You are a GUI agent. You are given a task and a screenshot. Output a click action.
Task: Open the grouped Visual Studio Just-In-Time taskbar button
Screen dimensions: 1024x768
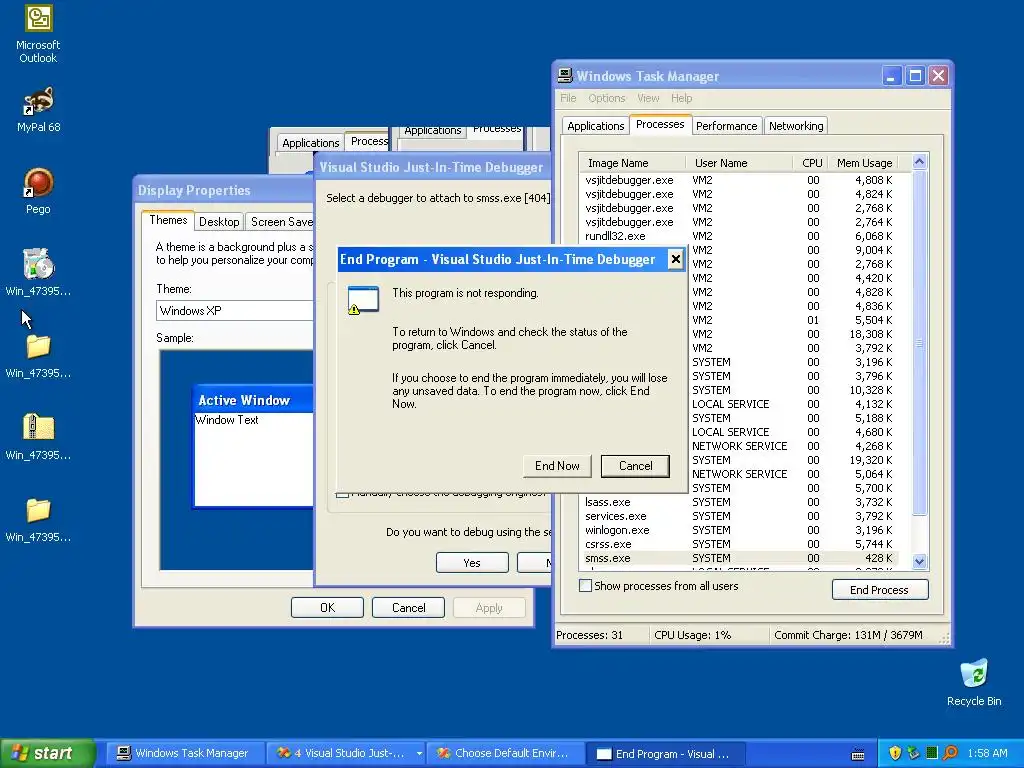click(346, 753)
